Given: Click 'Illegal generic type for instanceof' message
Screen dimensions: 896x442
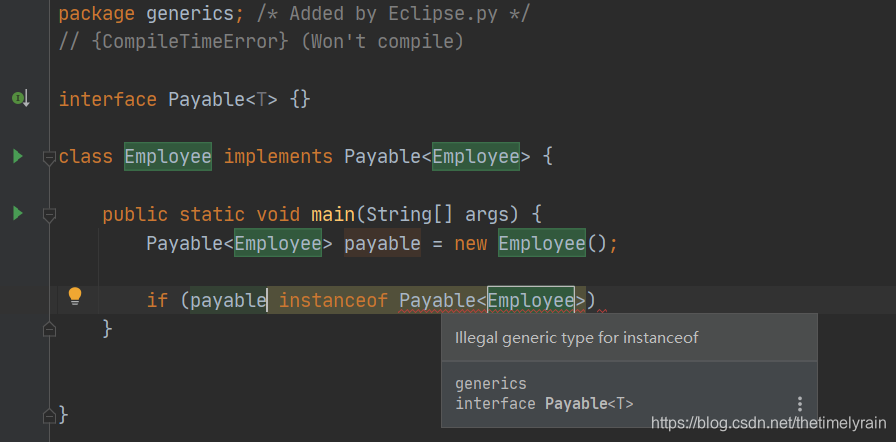Looking at the screenshot, I should click(x=577, y=337).
